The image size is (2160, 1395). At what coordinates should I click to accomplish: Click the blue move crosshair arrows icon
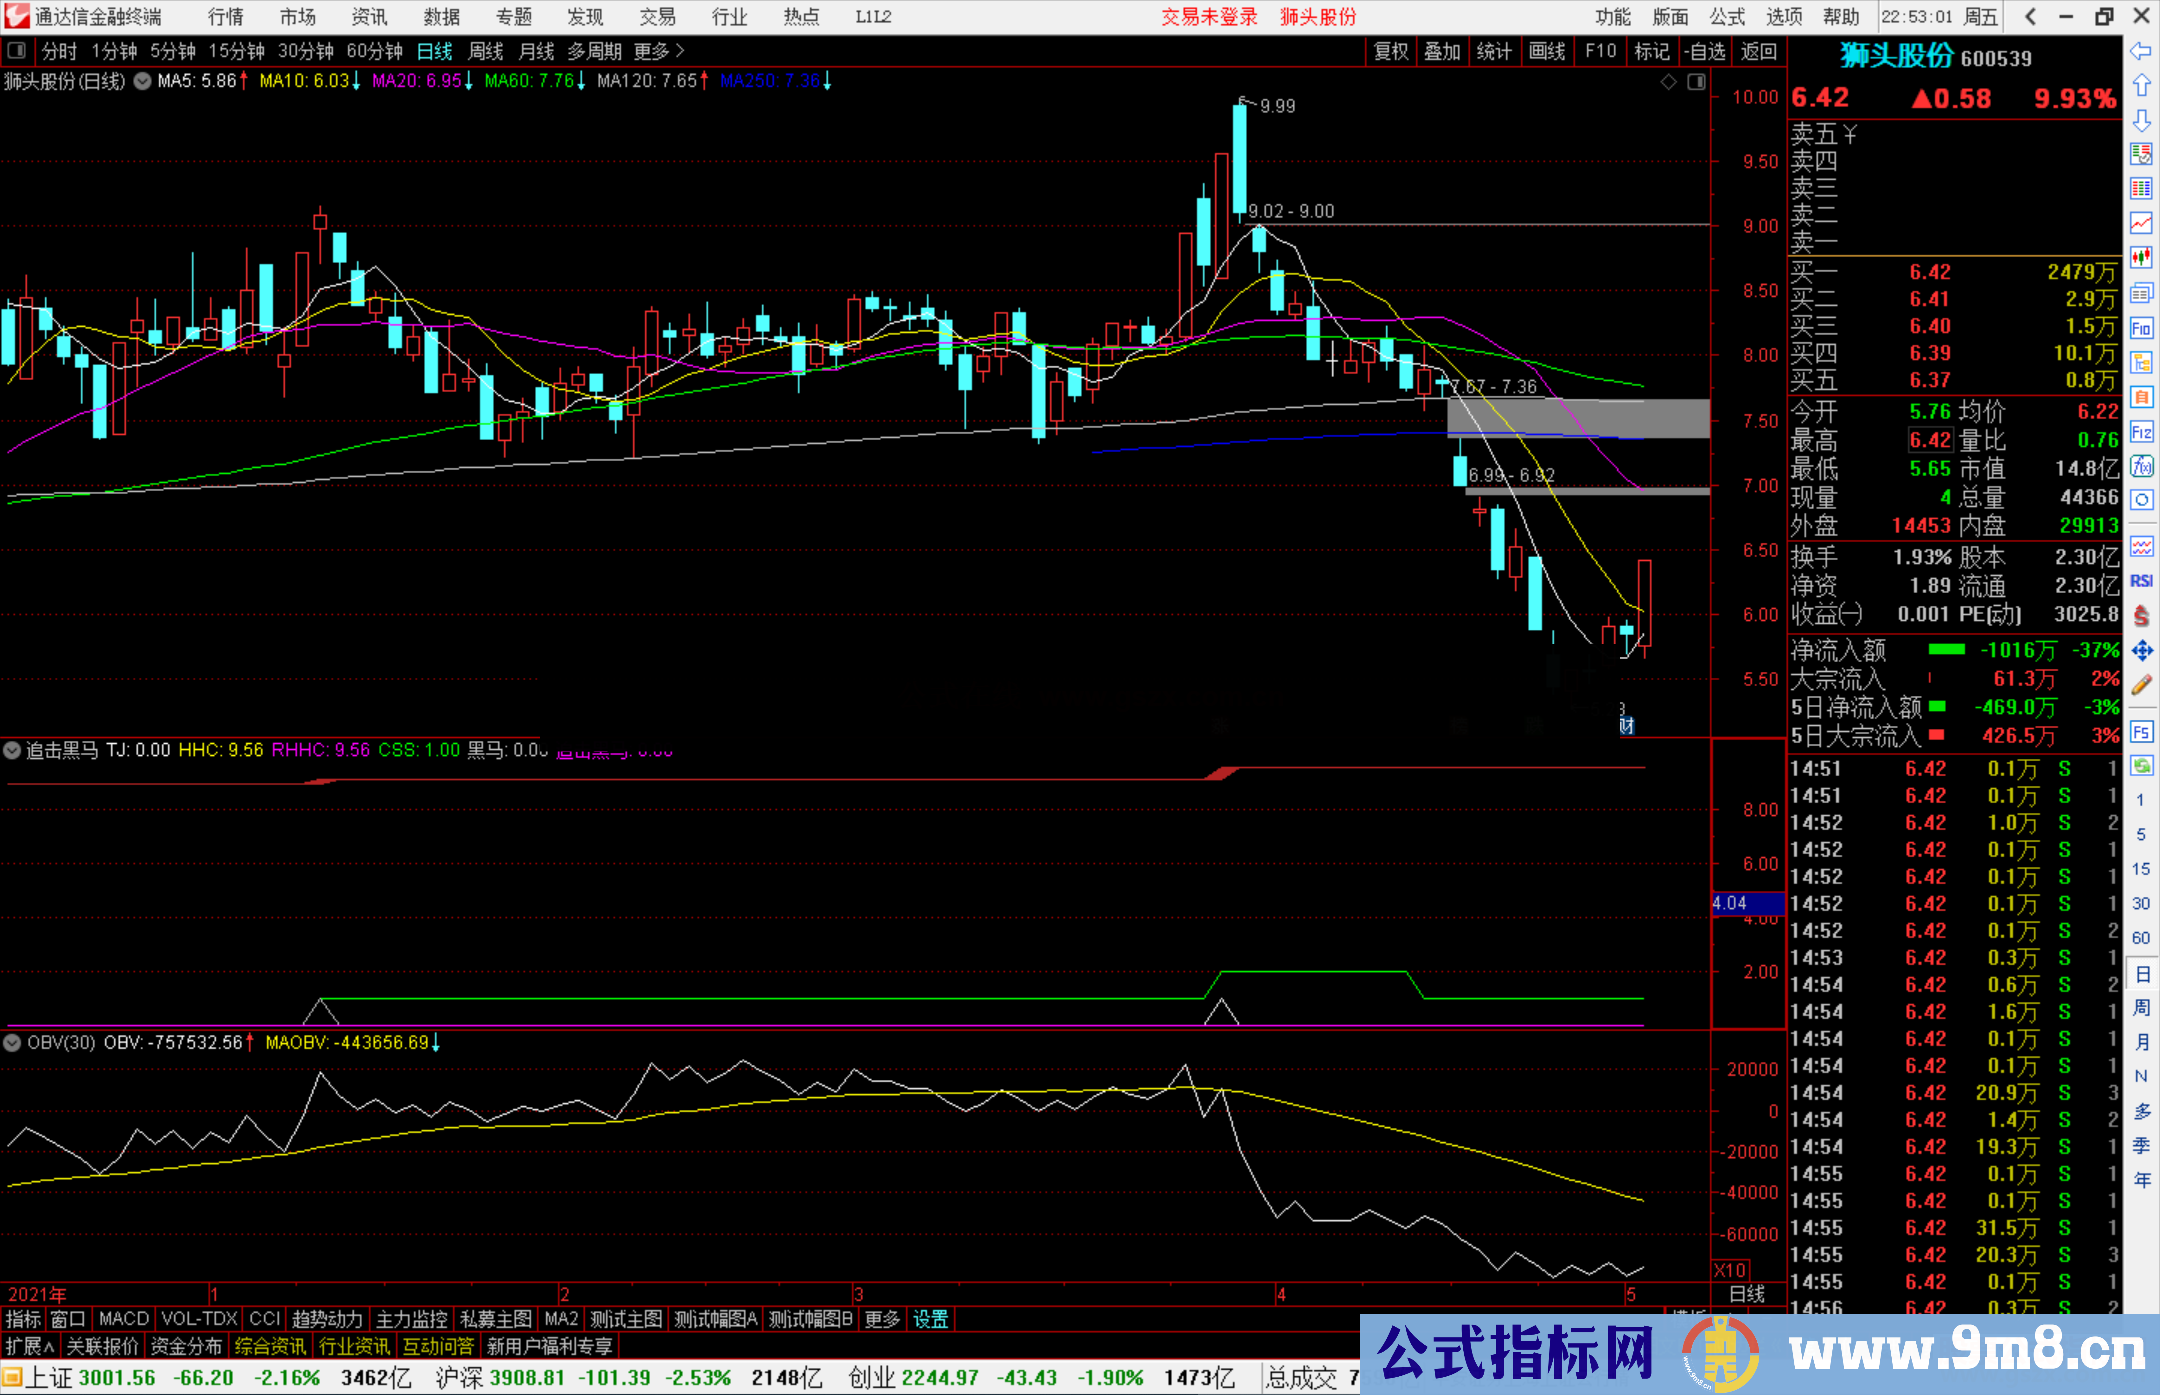point(2141,651)
